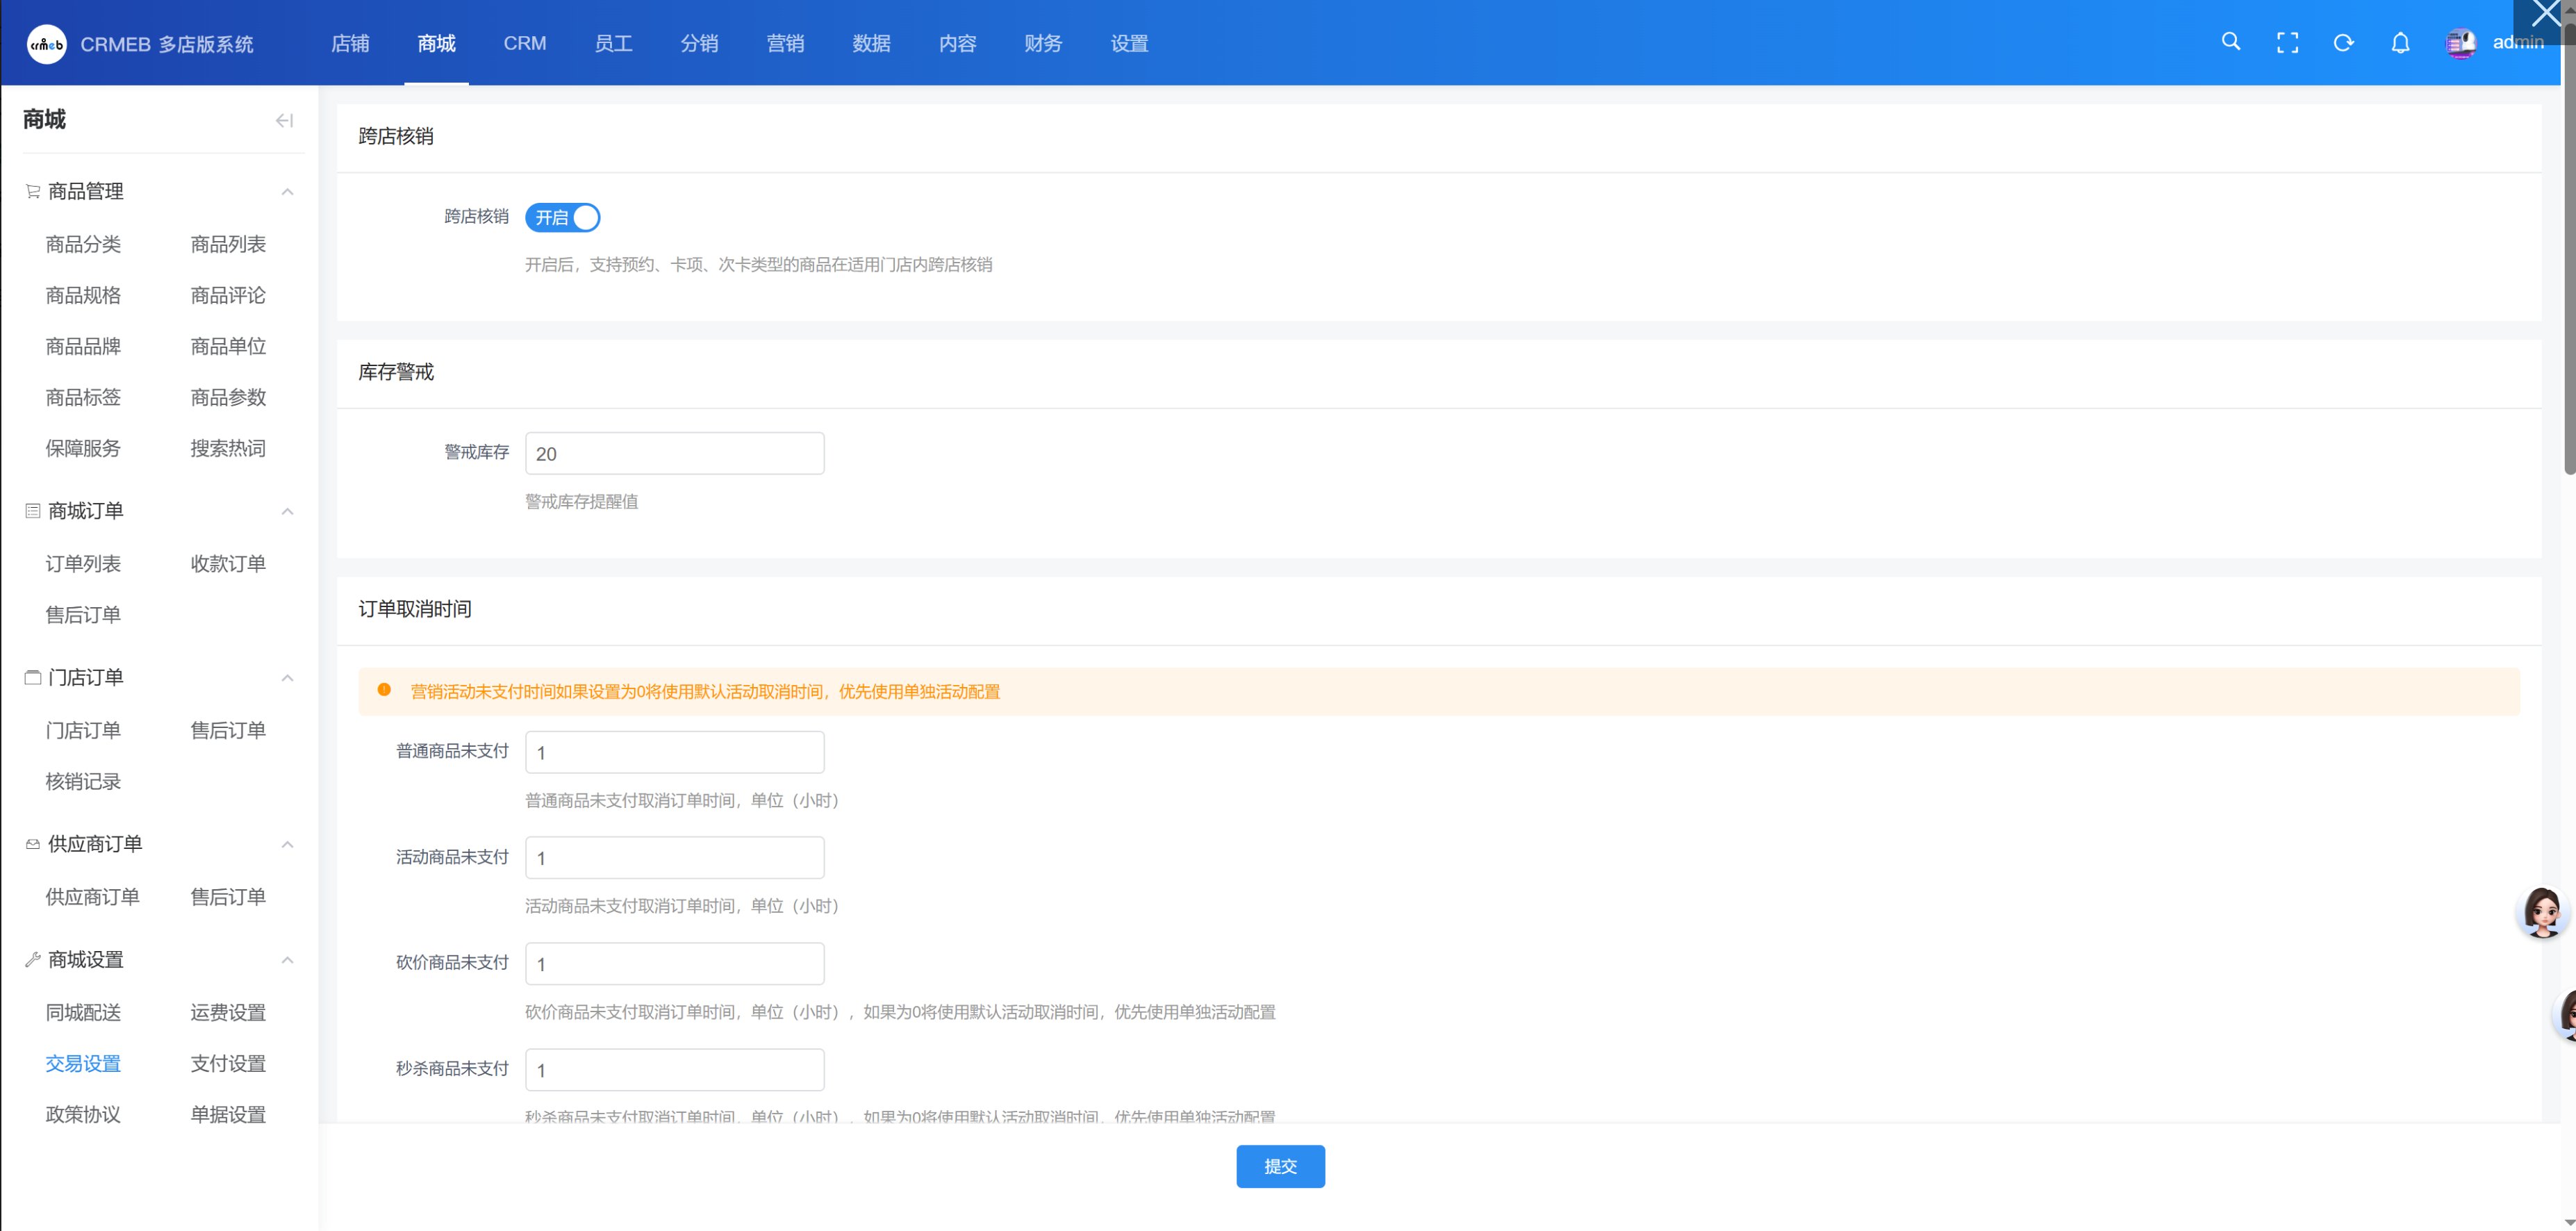Click the 警戒库存 input field
This screenshot has height=1231, width=2576.
pyautogui.click(x=674, y=453)
